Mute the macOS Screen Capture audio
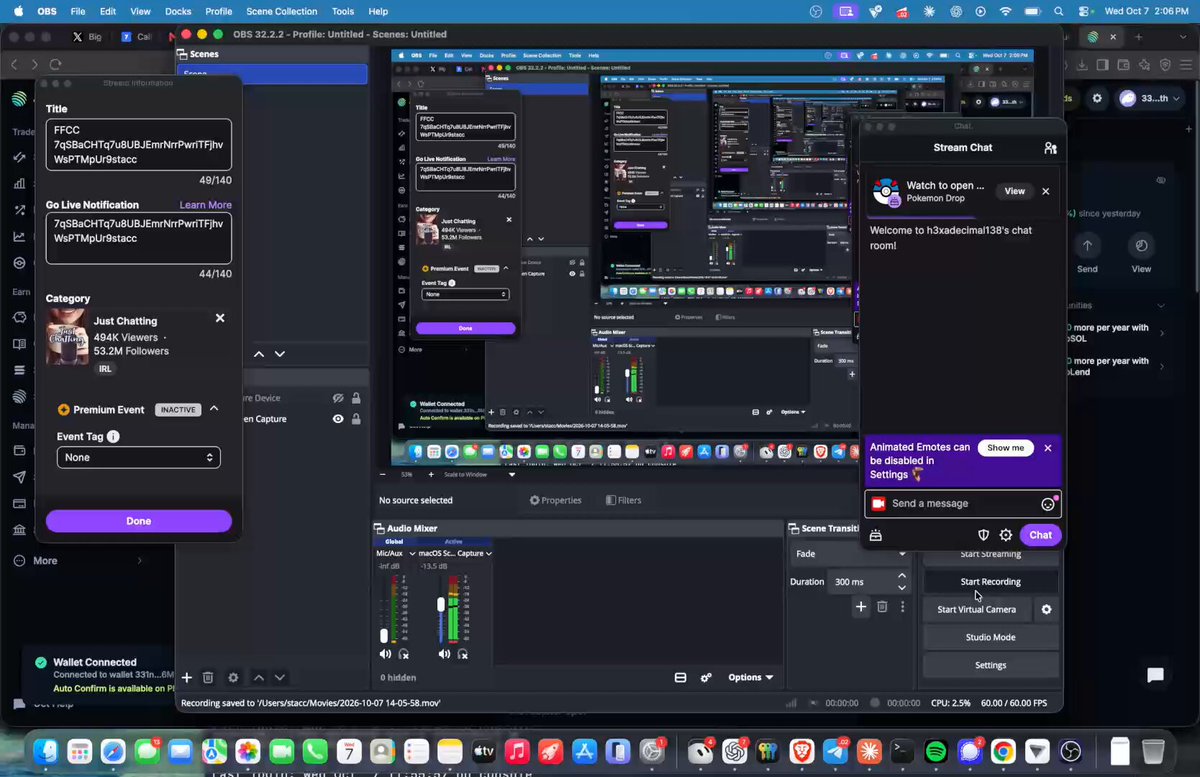Viewport: 1200px width, 777px height. click(443, 654)
